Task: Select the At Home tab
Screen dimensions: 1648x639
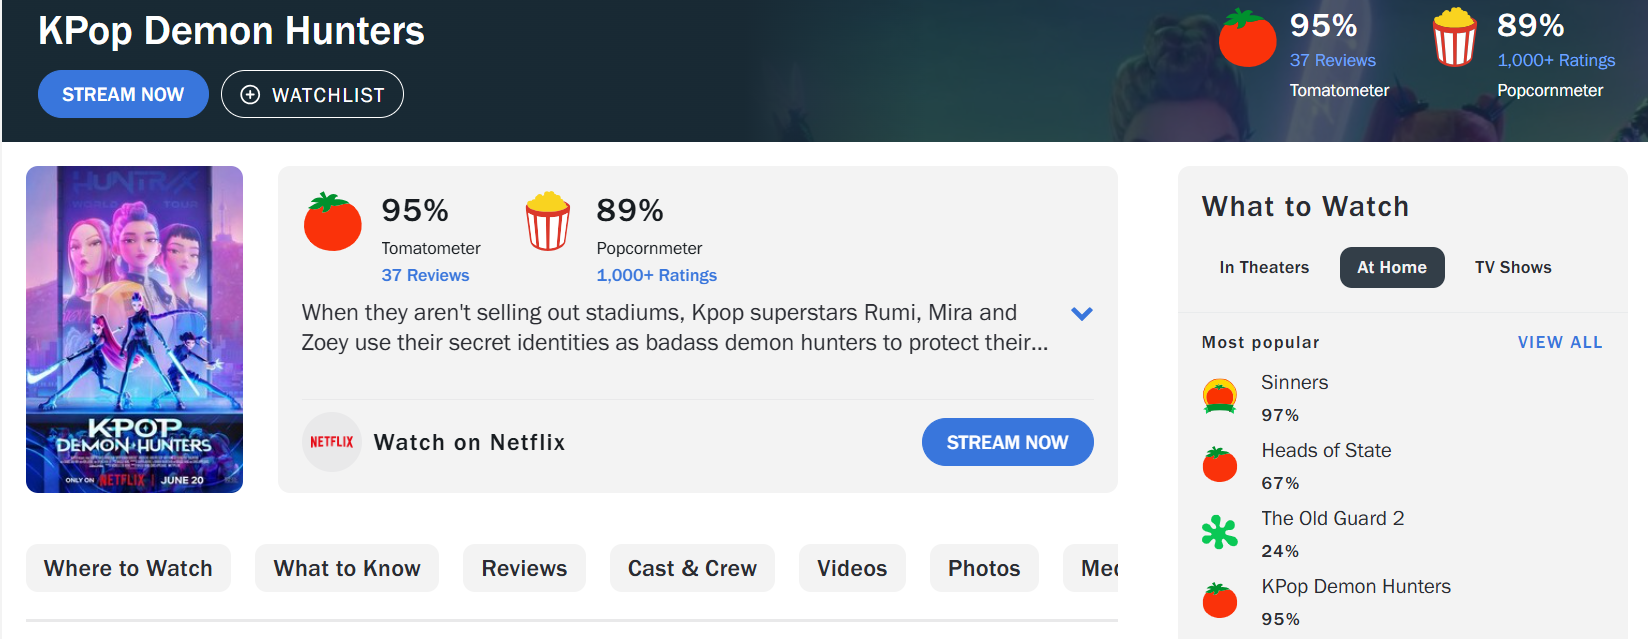Action: coord(1392,267)
